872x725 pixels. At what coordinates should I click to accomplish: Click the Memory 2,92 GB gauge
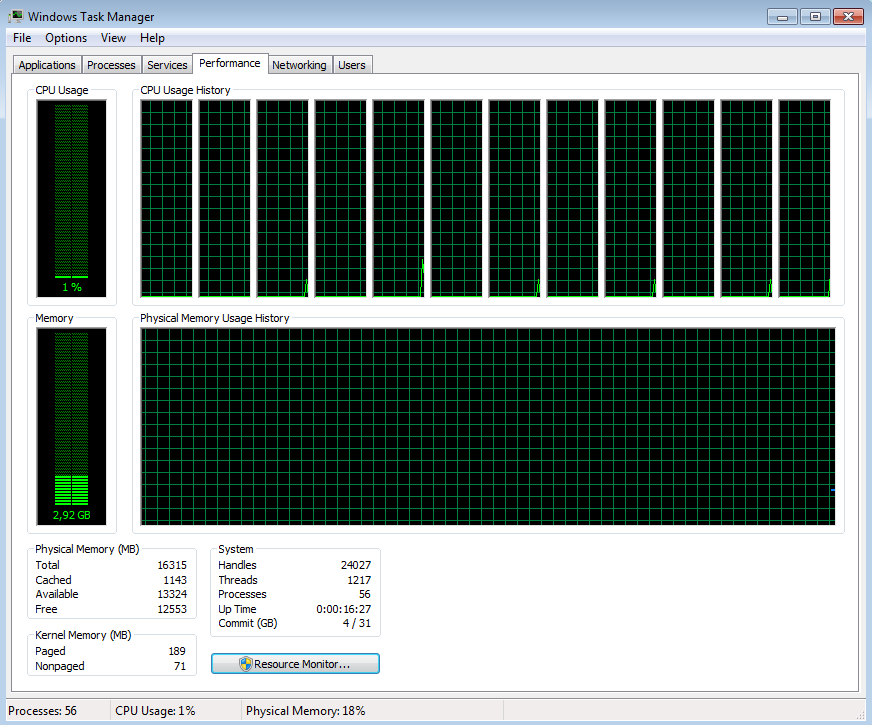71,426
